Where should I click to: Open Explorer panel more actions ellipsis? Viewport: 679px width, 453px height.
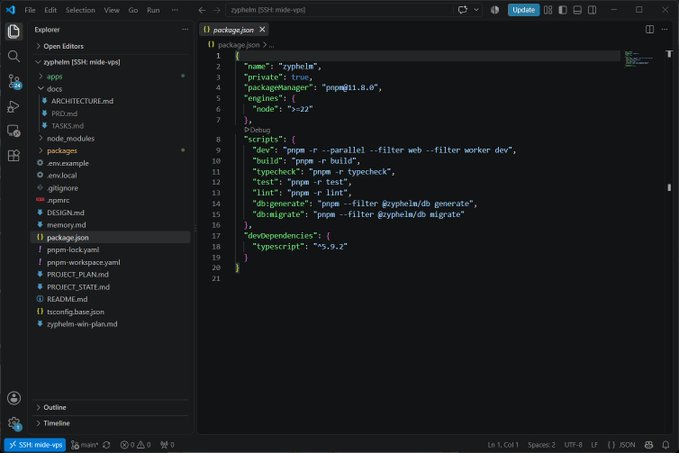tap(185, 29)
